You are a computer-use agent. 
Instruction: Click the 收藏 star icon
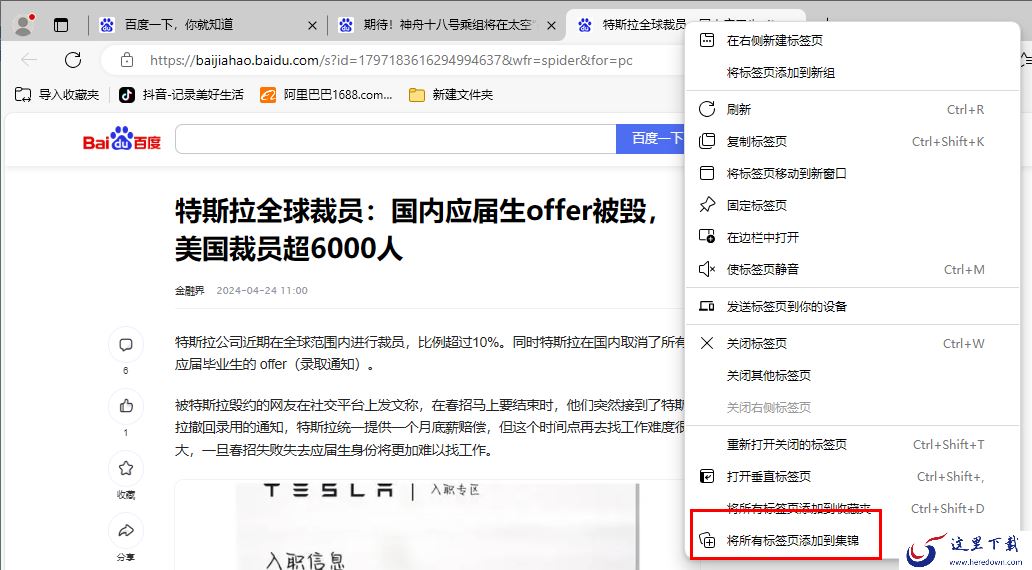click(126, 468)
